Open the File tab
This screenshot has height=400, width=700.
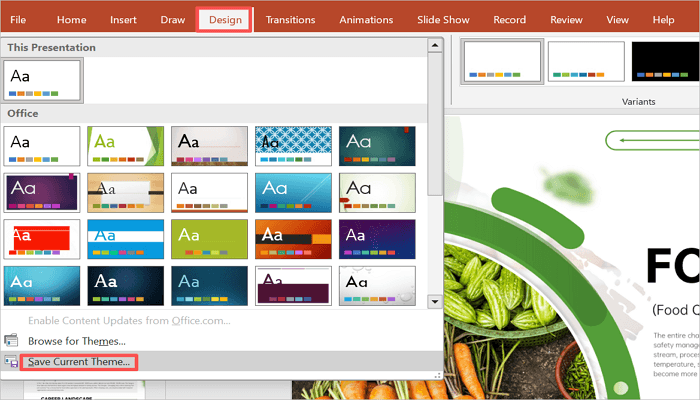tap(18, 20)
